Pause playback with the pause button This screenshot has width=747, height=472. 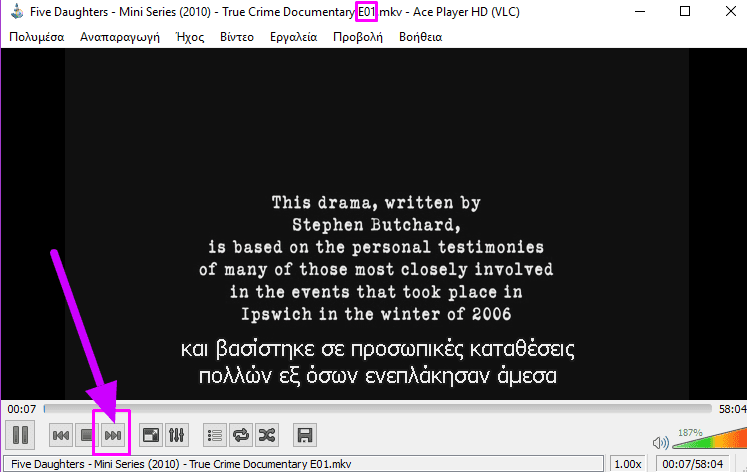(x=20, y=435)
